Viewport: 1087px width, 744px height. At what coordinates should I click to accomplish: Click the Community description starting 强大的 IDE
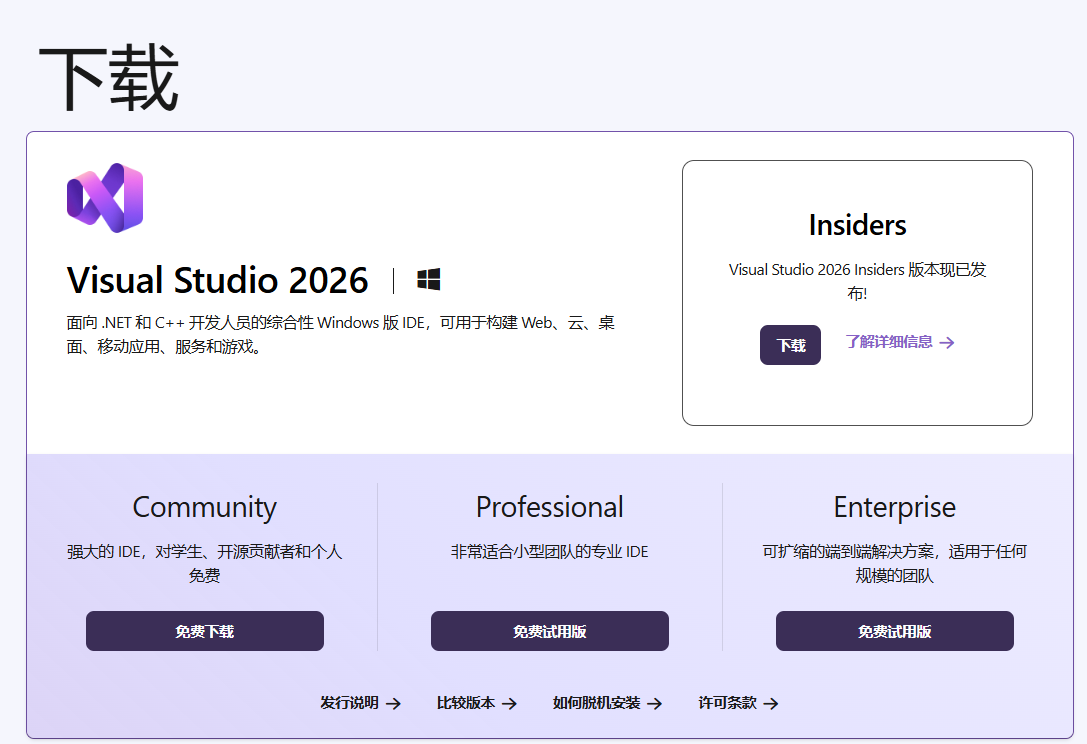click(x=205, y=564)
